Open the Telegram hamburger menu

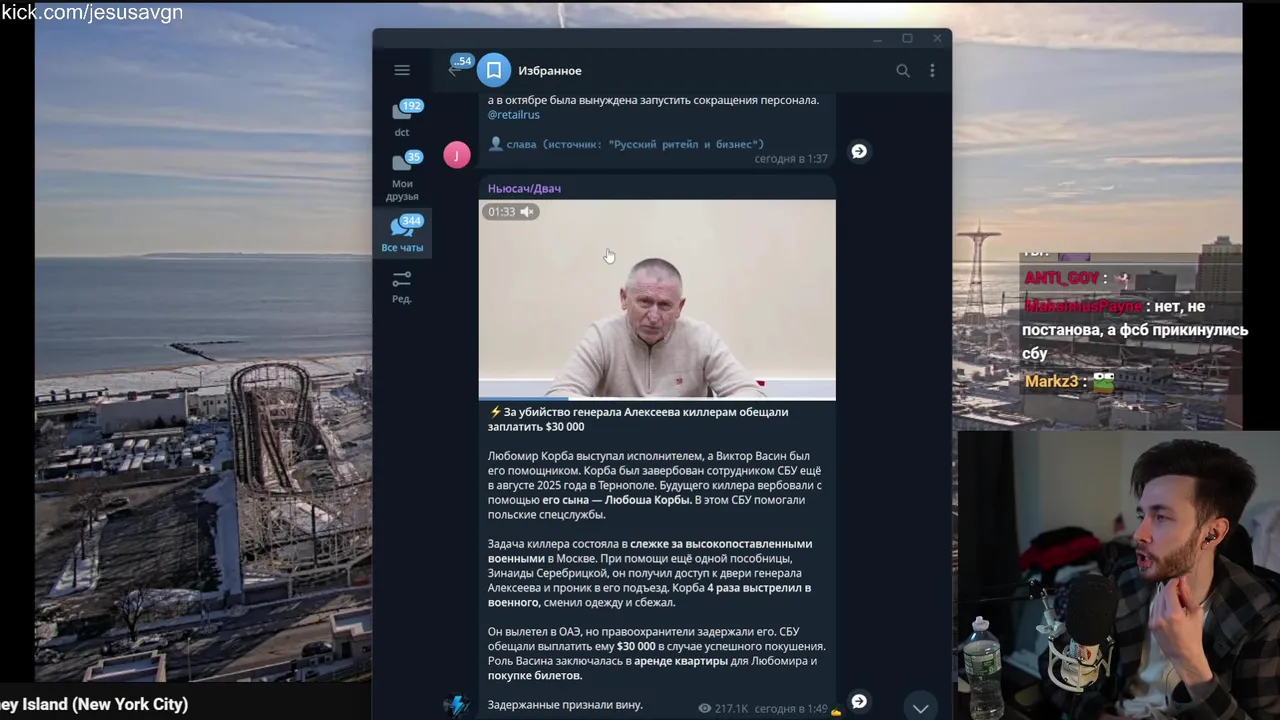[402, 70]
